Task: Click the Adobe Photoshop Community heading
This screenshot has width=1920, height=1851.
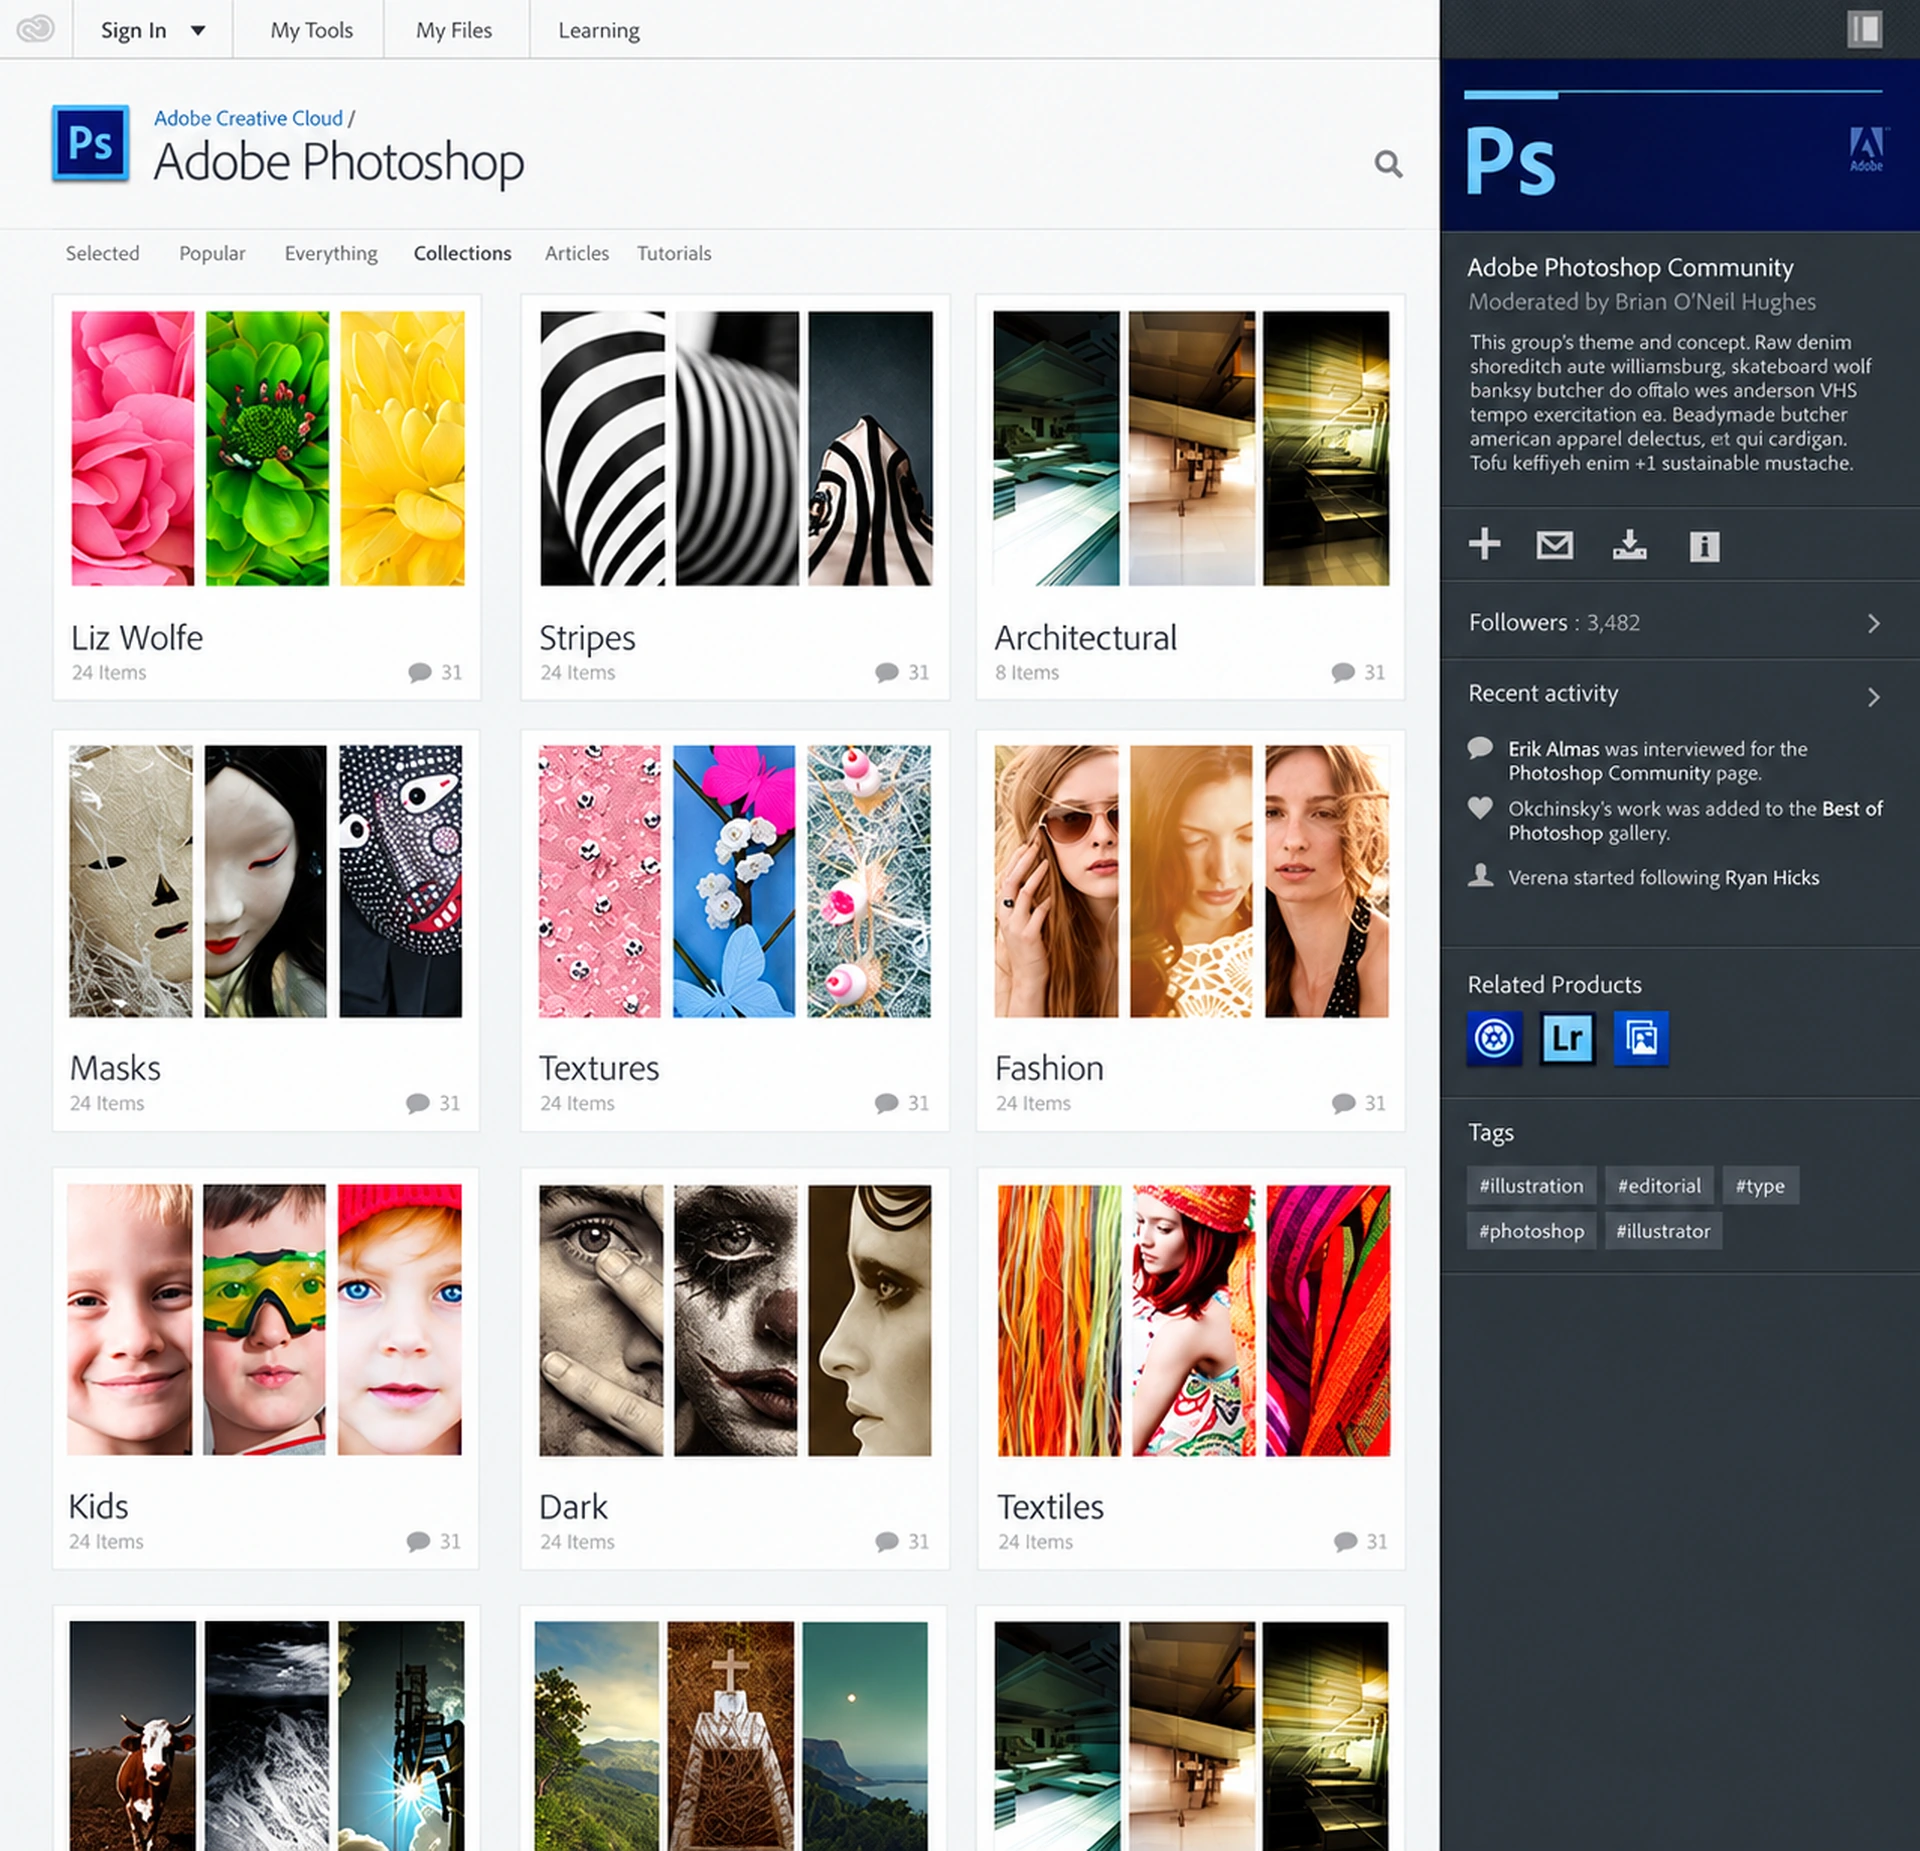Action: tap(1630, 267)
